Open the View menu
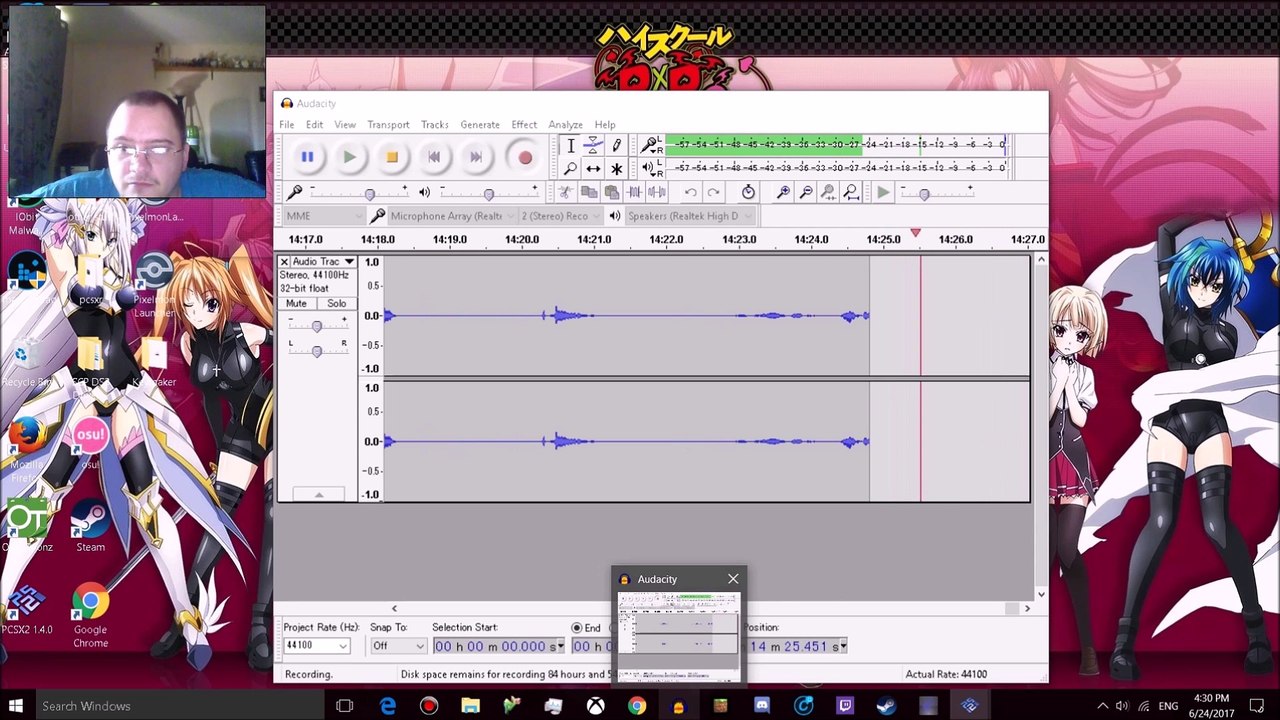Screen dimensions: 1280x720 (x=345, y=125)
